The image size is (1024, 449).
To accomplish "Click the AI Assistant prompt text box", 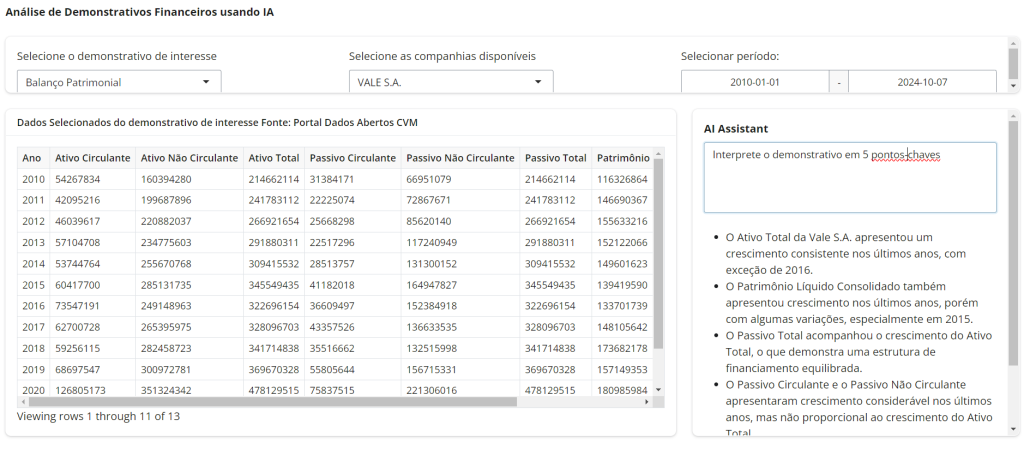I will click(850, 178).
